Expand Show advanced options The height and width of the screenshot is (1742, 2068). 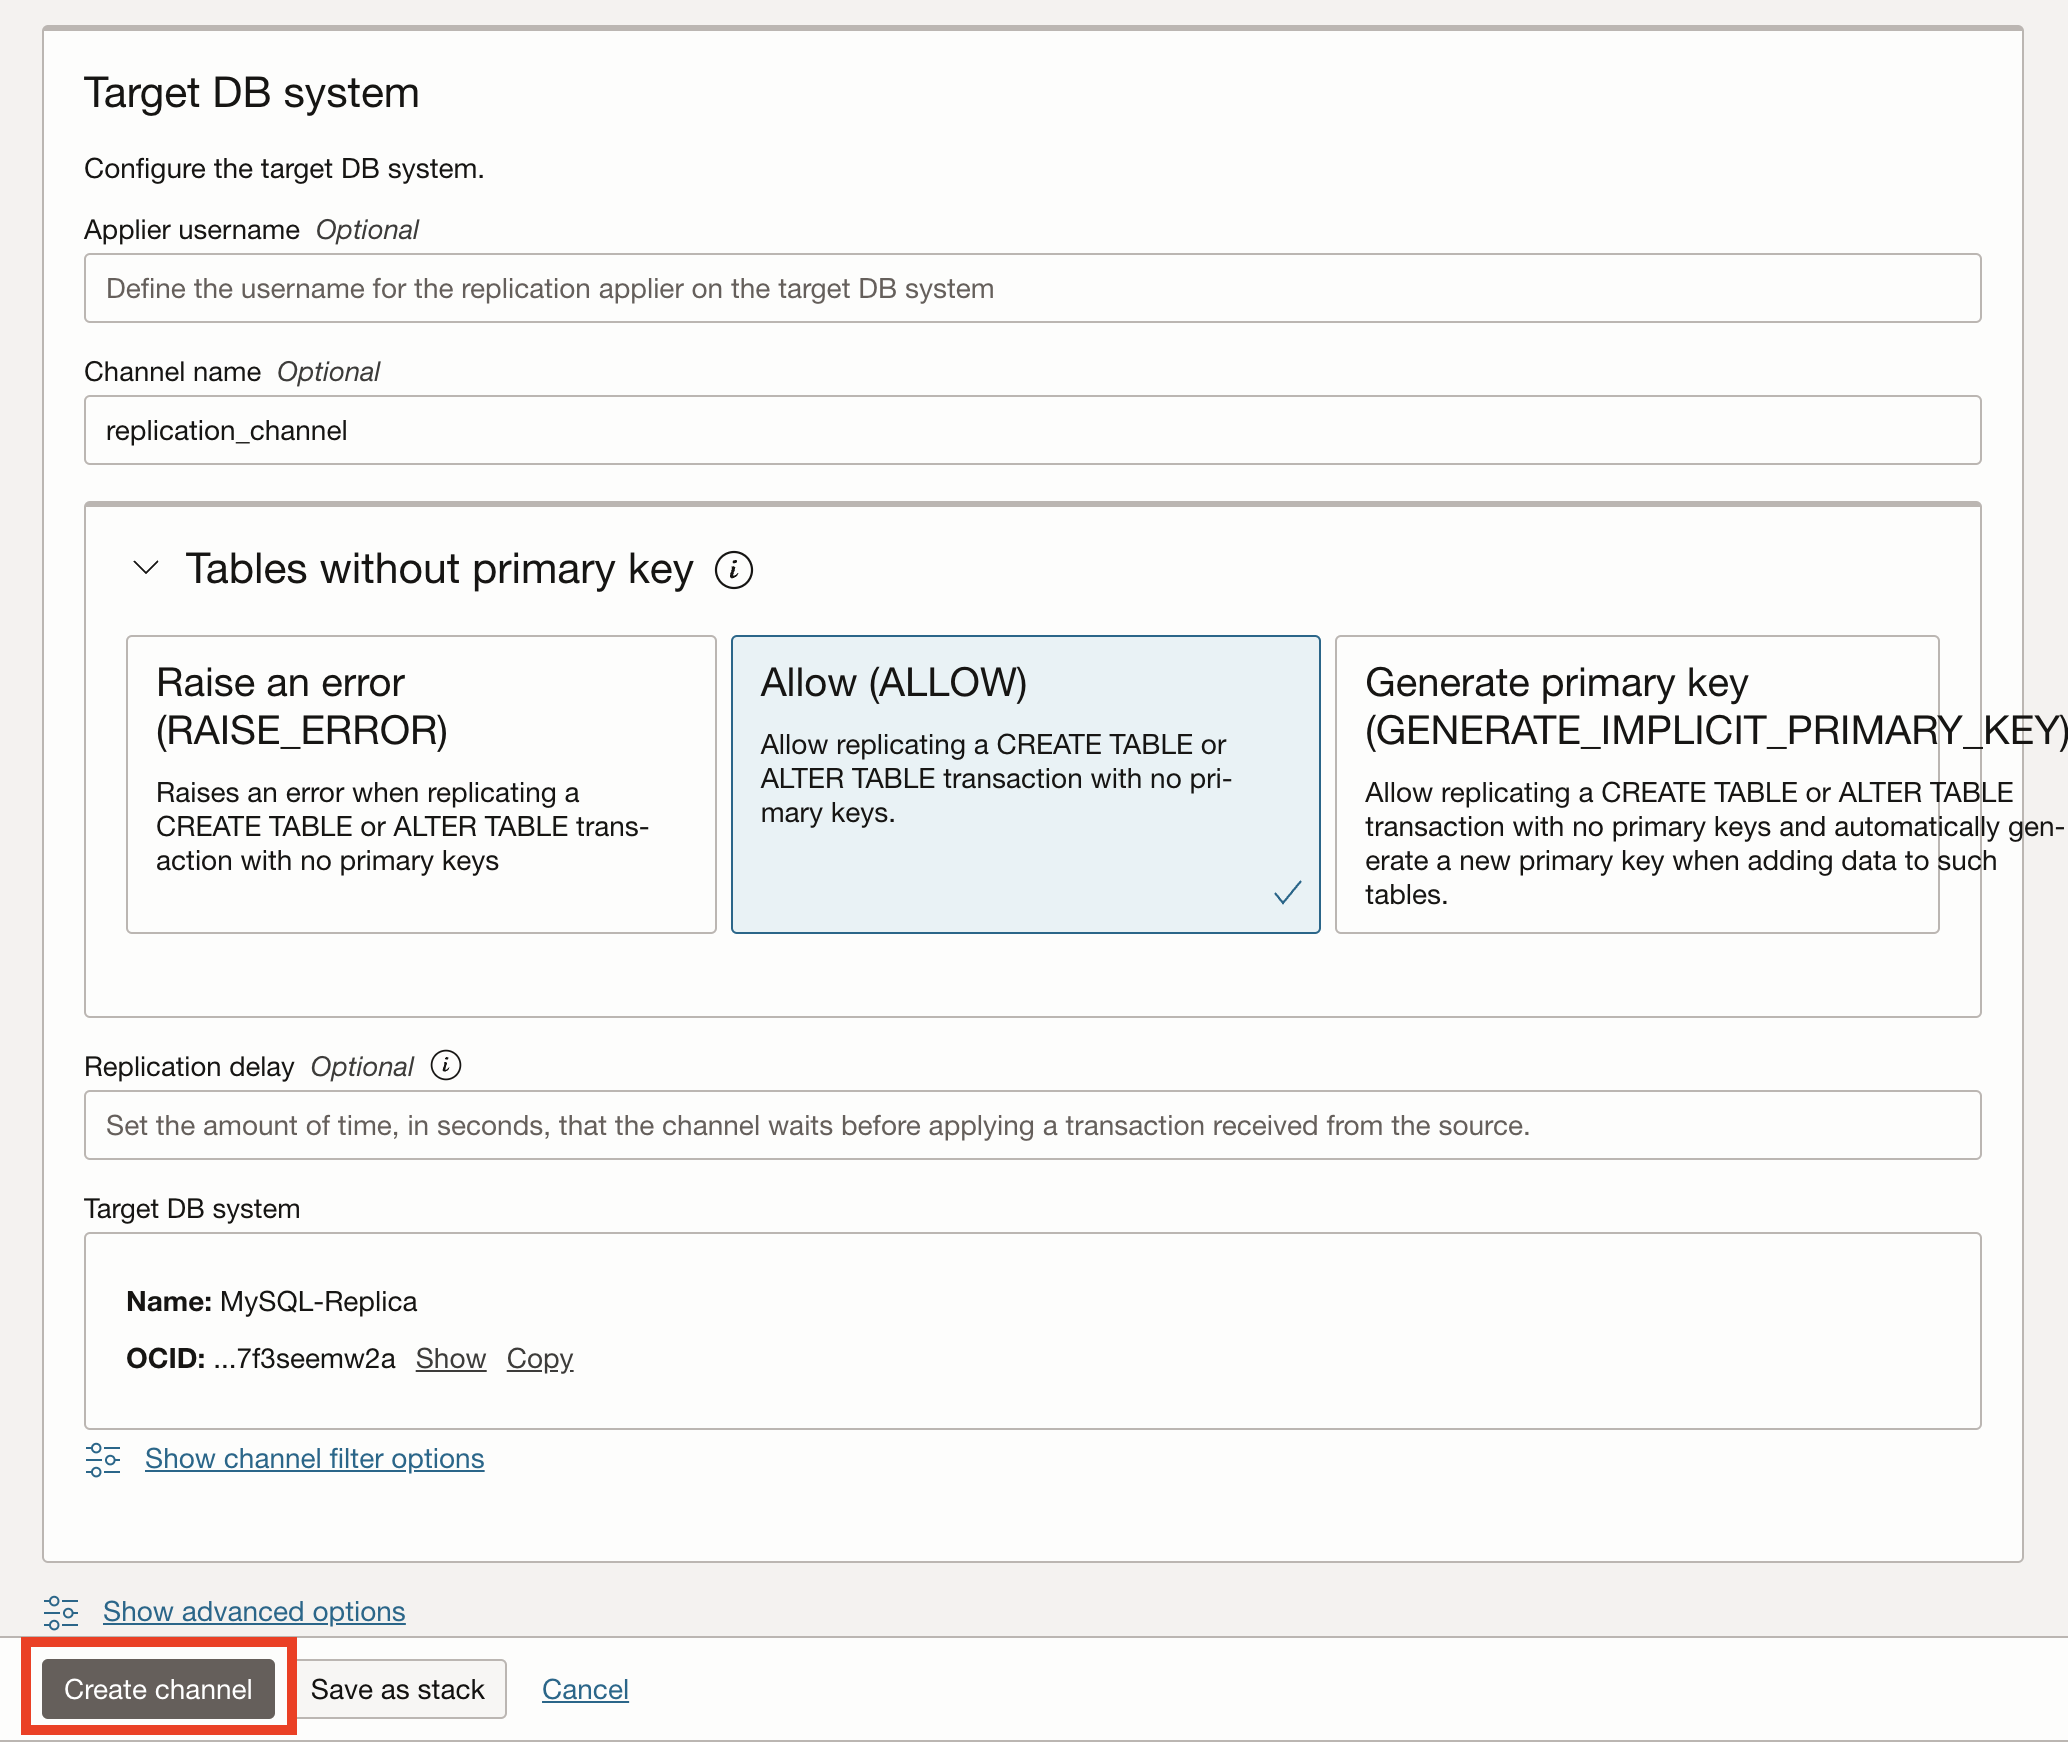(x=254, y=1612)
